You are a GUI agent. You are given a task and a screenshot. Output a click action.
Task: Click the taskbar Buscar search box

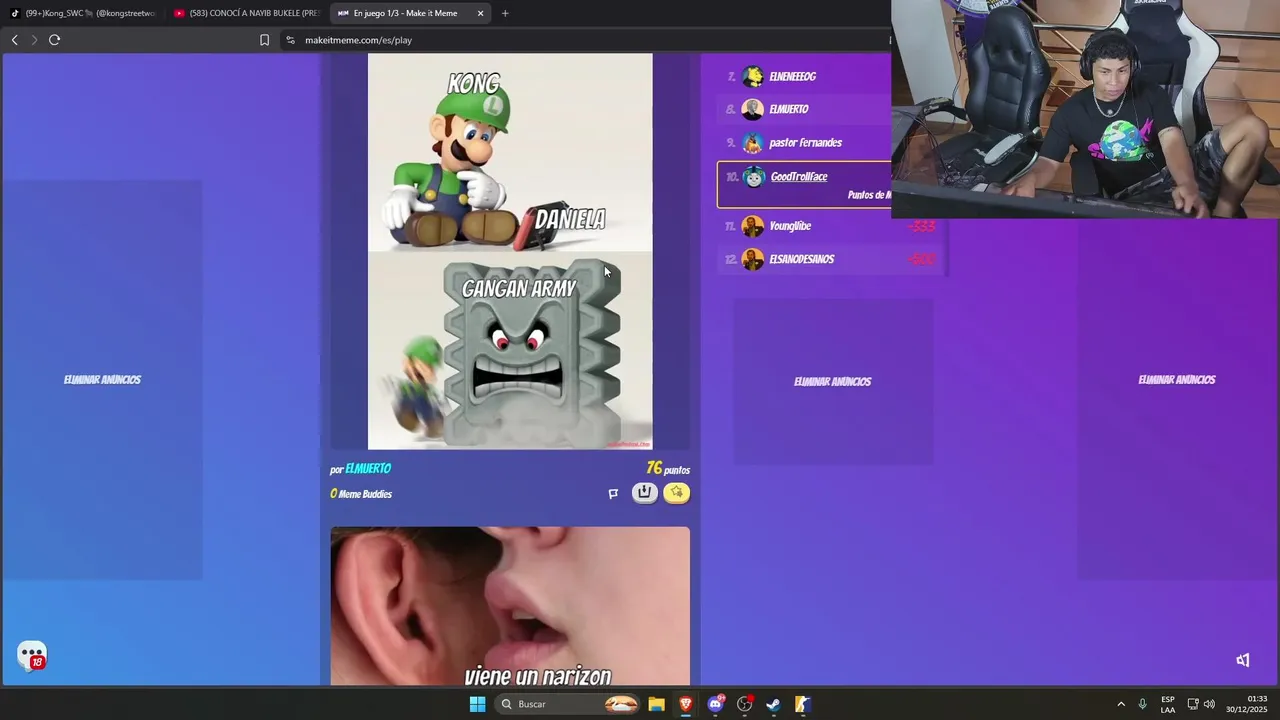[x=568, y=704]
